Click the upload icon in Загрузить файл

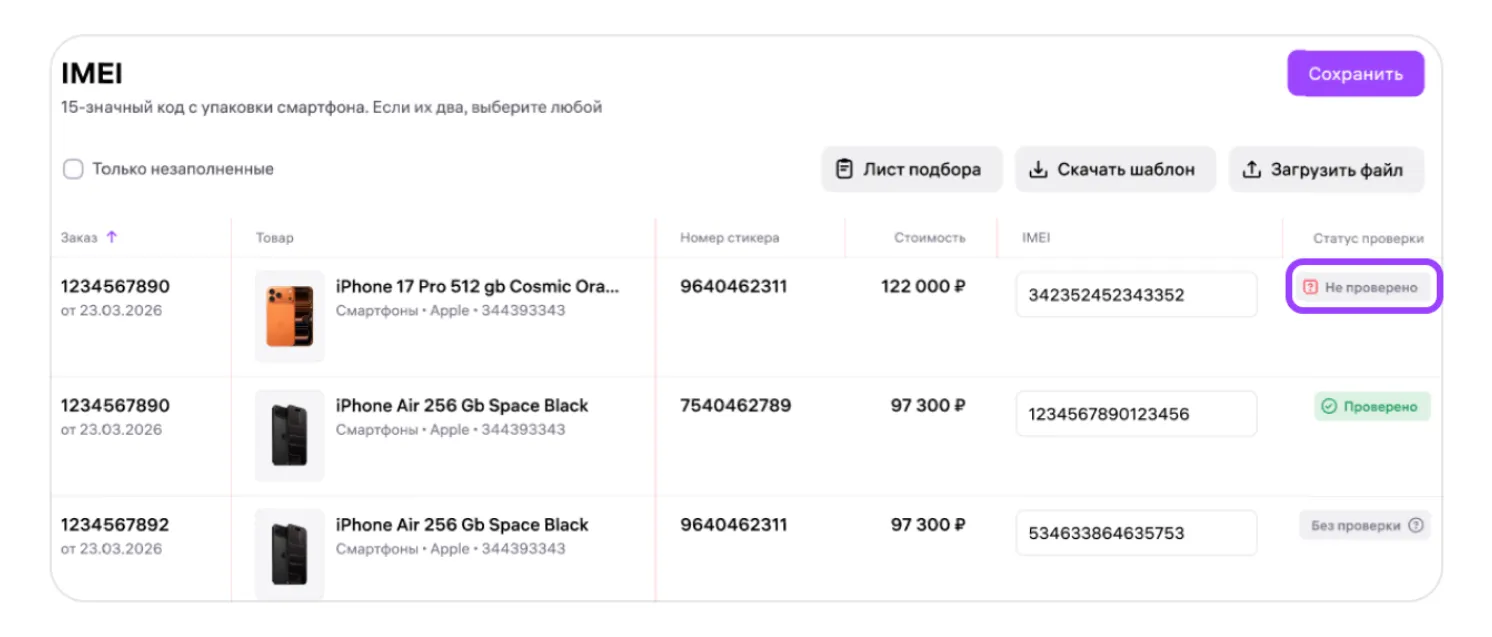1251,170
